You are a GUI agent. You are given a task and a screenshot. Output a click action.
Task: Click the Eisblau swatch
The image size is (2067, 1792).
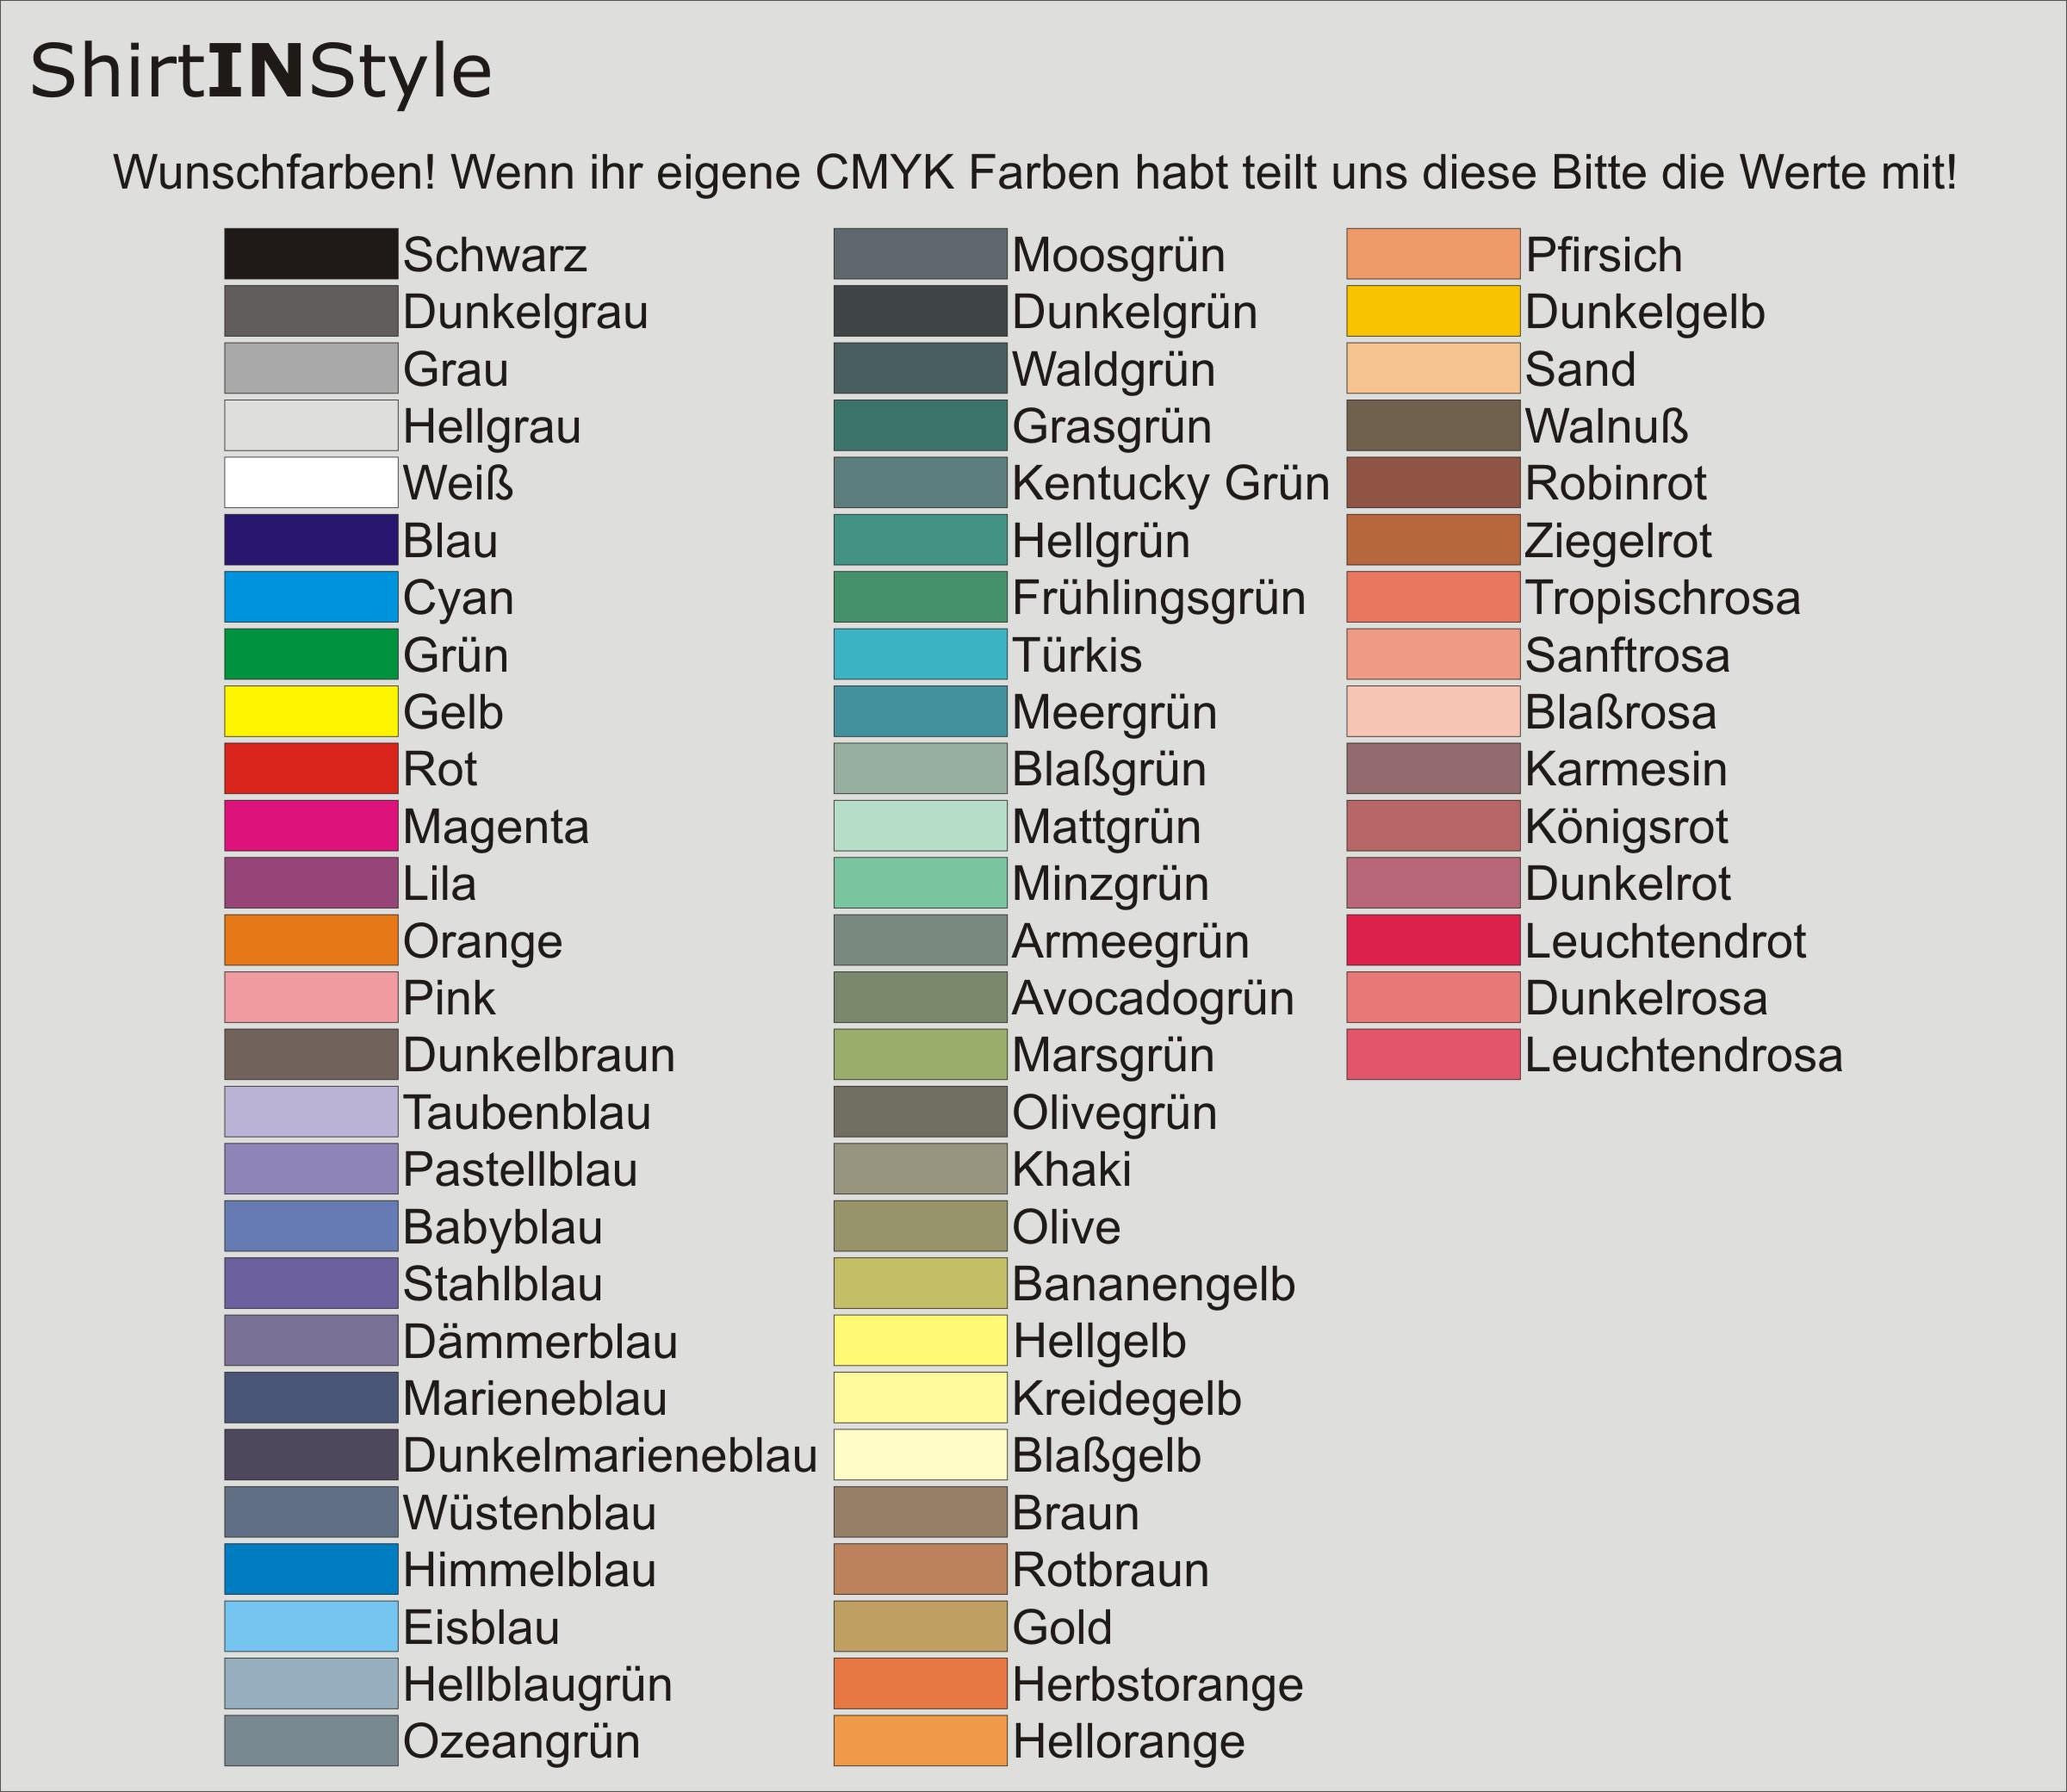click(311, 1626)
